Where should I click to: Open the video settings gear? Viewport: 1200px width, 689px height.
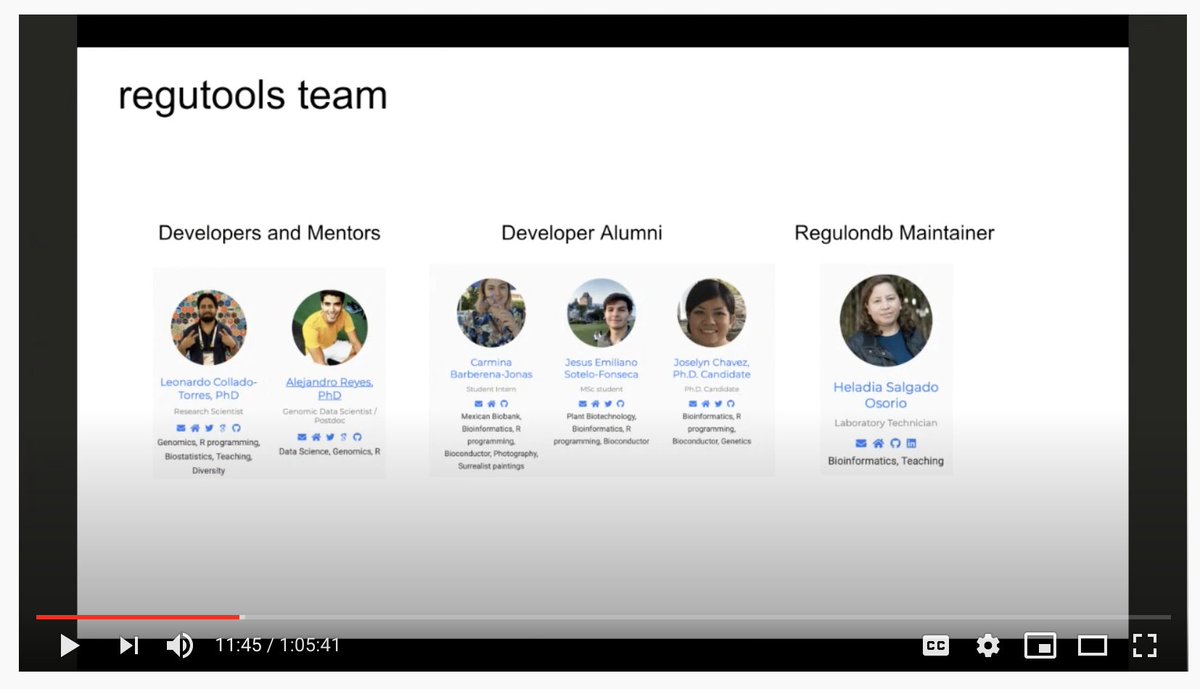tap(988, 646)
